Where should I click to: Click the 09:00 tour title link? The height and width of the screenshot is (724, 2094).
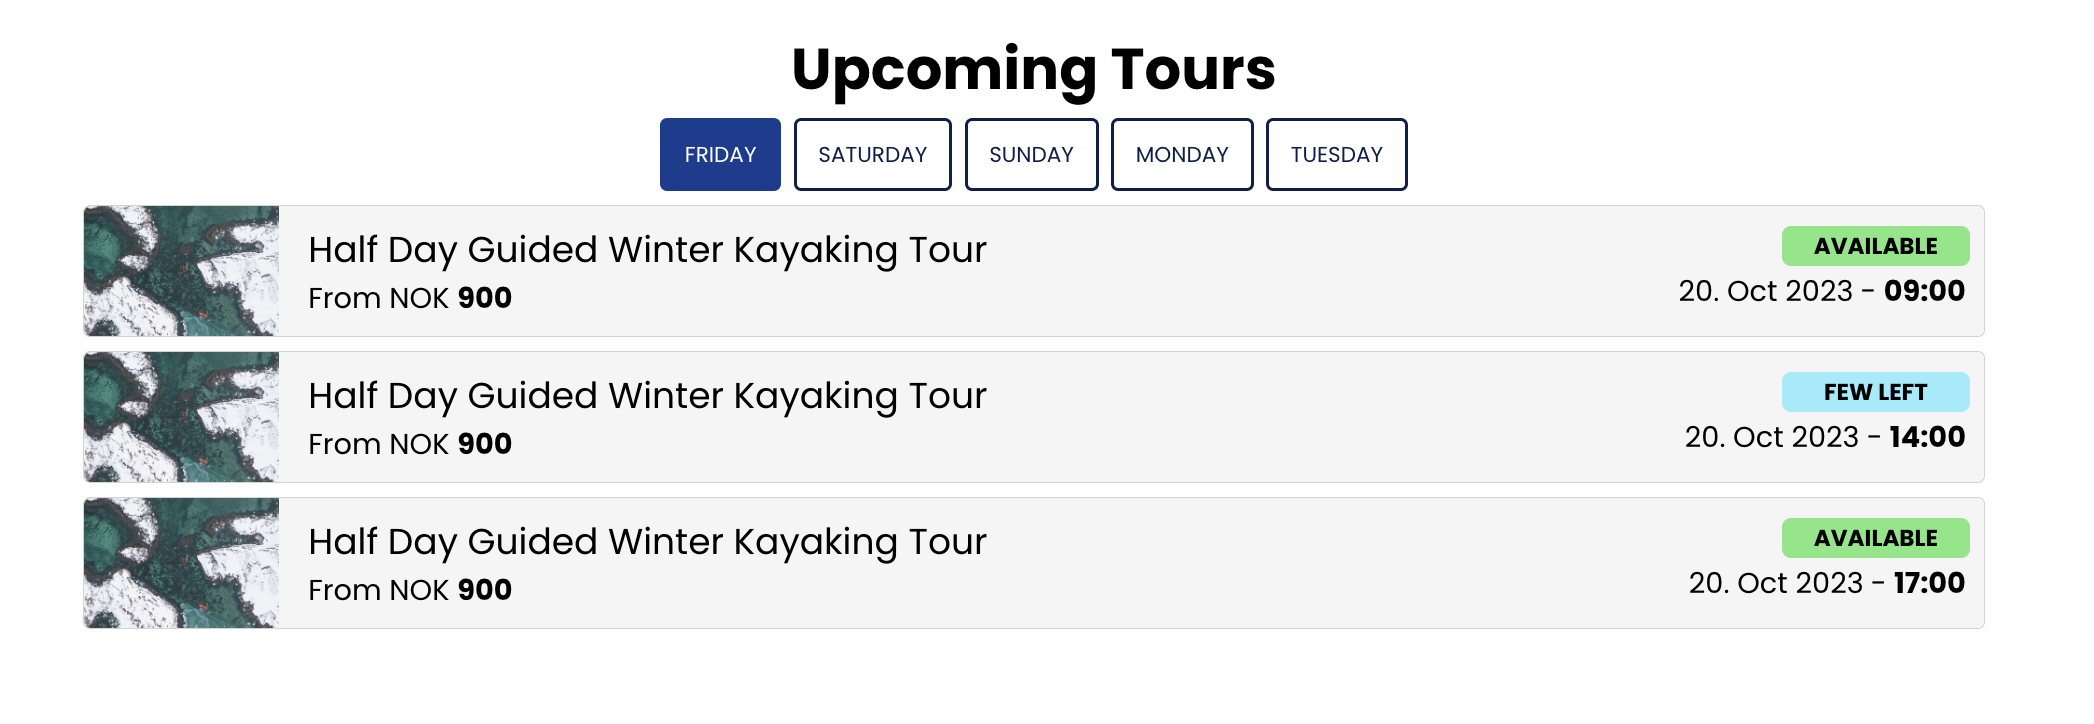647,250
